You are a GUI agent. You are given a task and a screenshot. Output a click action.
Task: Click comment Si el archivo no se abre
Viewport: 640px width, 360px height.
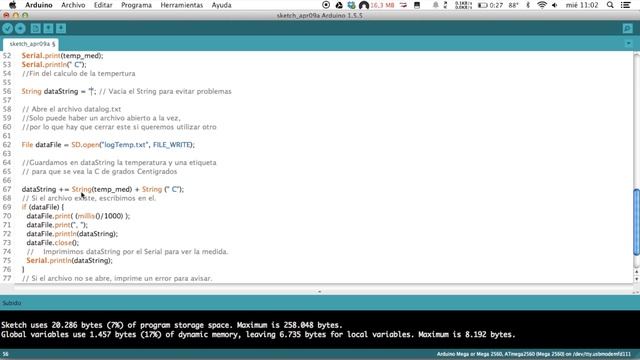[x=117, y=278]
